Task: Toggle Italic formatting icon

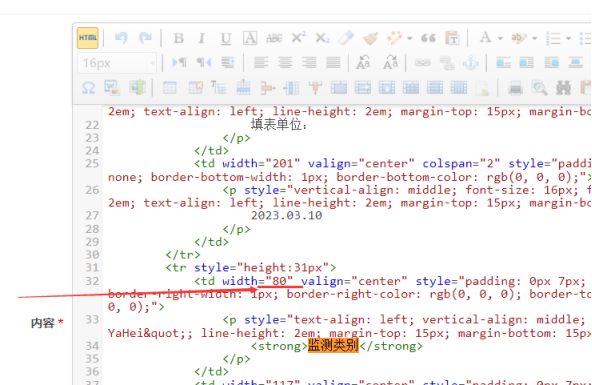Action: click(202, 38)
